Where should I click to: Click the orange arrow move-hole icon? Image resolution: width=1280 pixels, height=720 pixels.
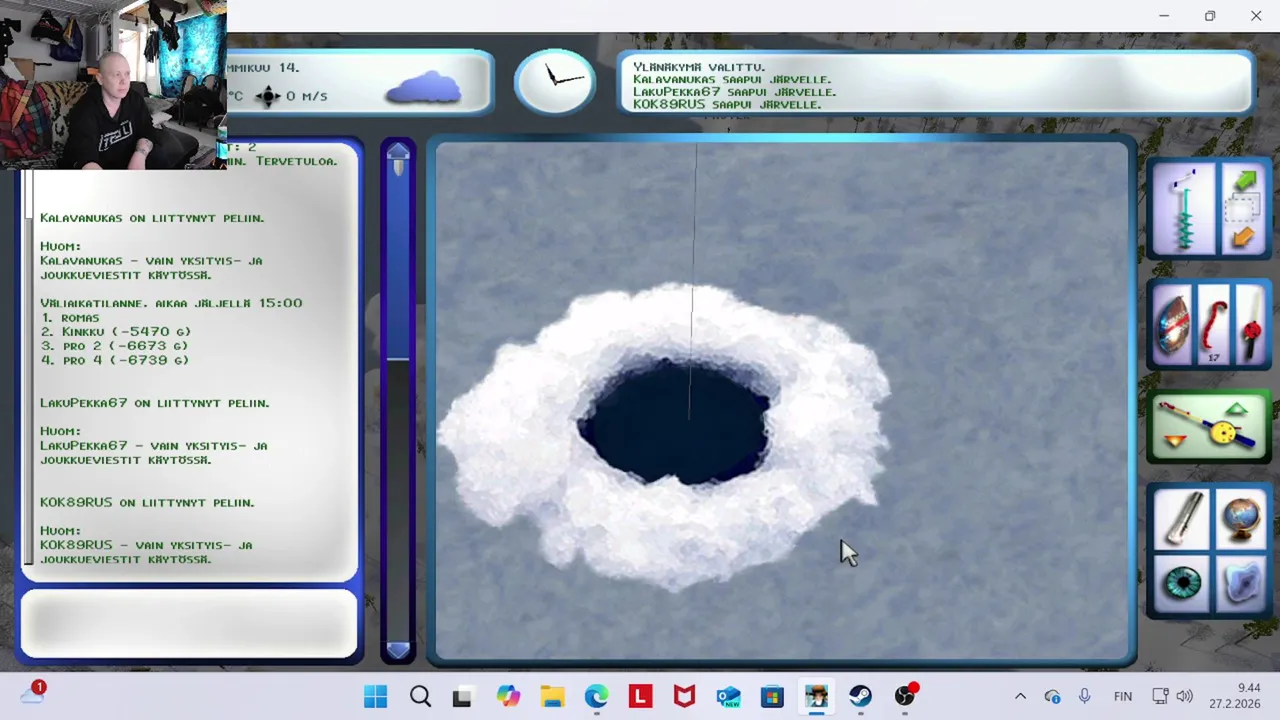(1243, 237)
